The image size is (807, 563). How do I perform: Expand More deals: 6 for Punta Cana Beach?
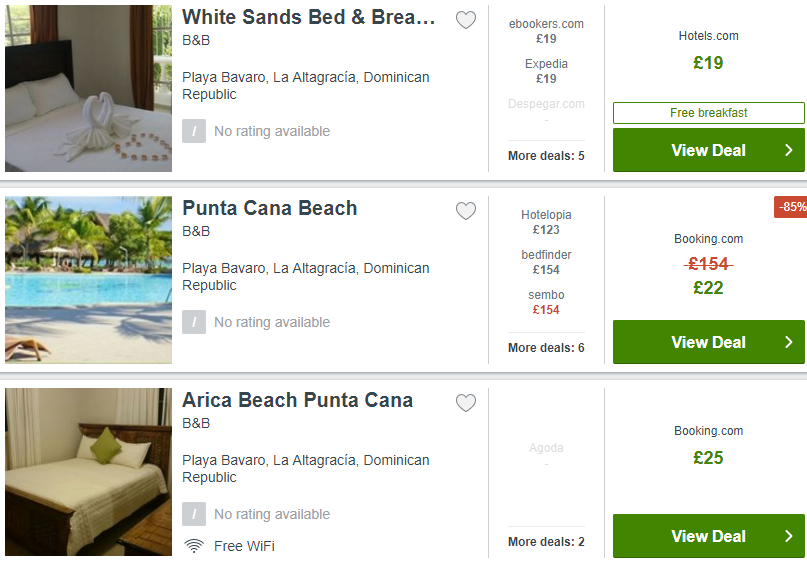click(546, 348)
